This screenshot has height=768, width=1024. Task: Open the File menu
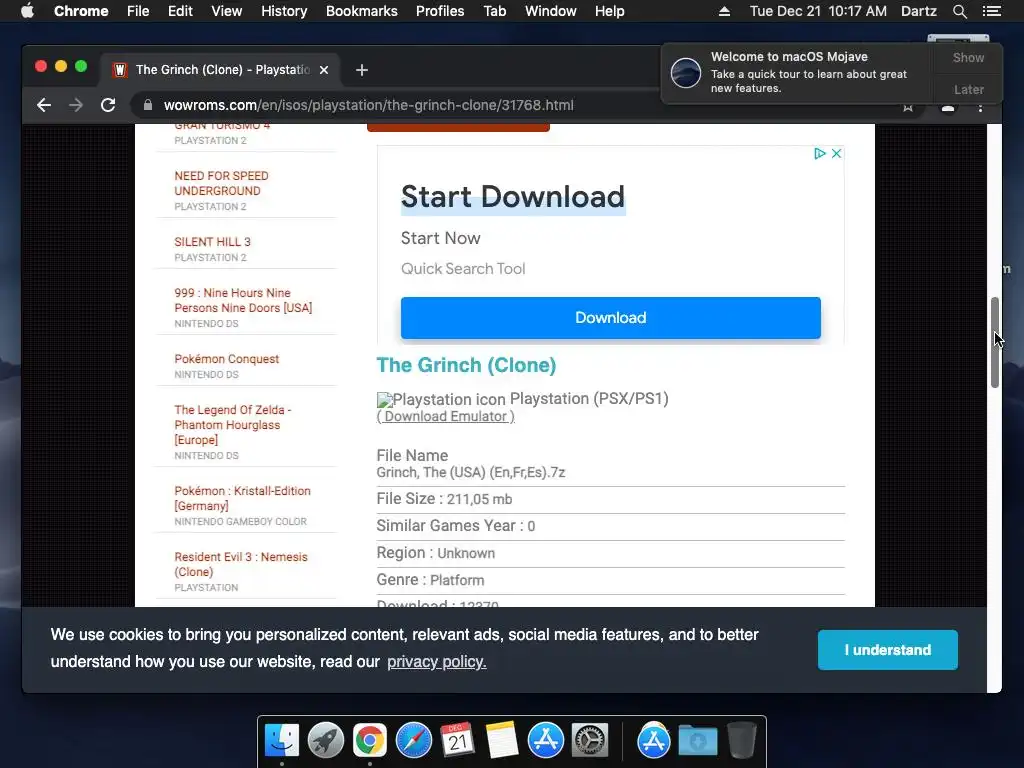pos(138,11)
